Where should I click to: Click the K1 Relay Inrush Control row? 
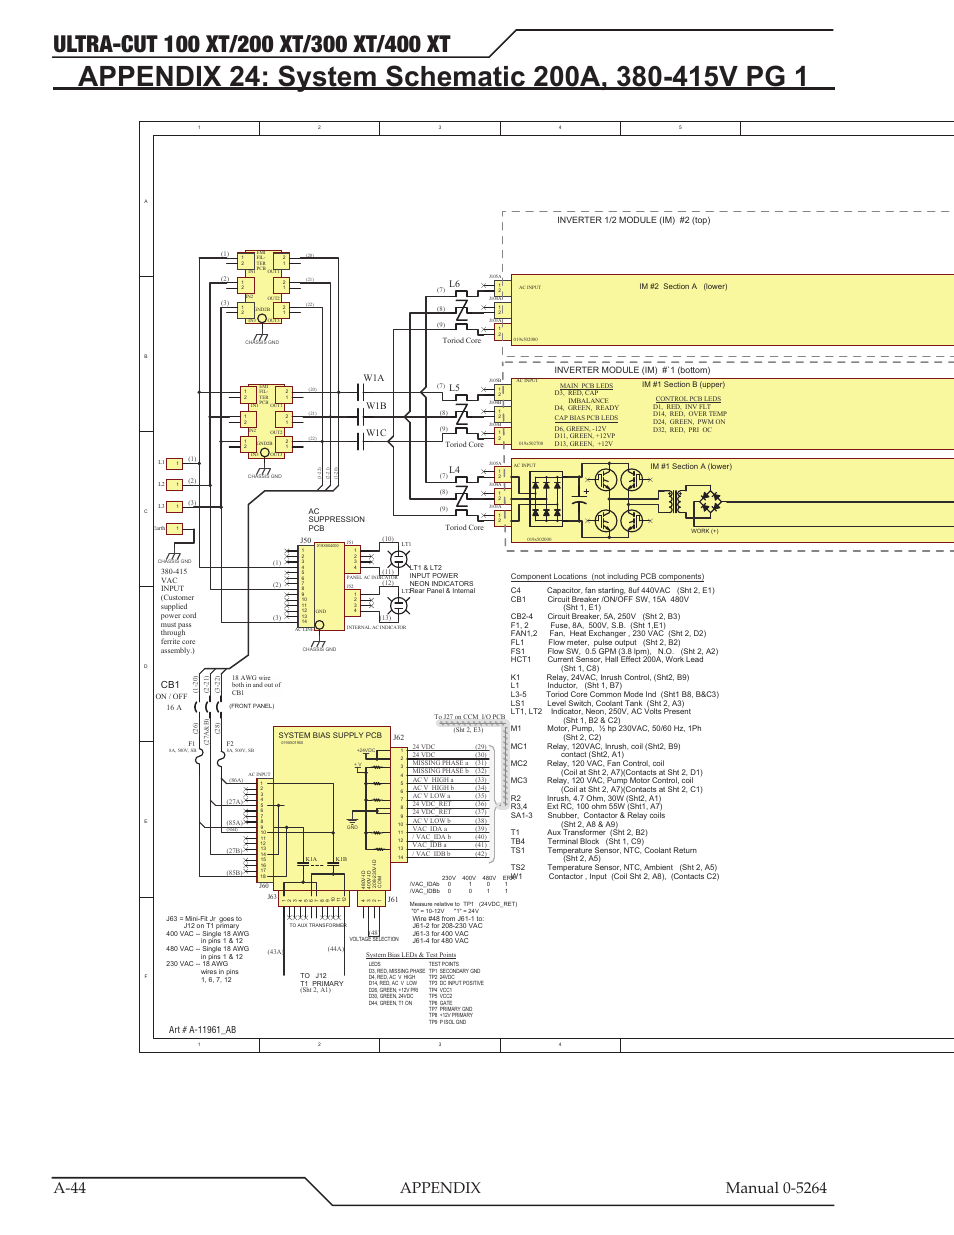600,677
